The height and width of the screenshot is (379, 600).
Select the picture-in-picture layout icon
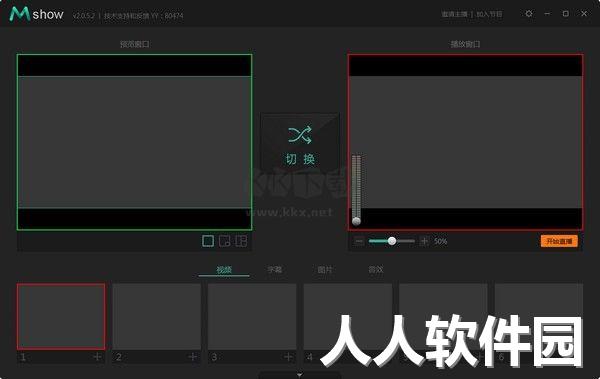[x=225, y=241]
